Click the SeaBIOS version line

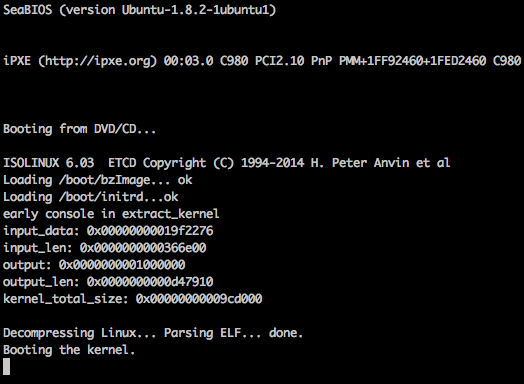click(140, 10)
